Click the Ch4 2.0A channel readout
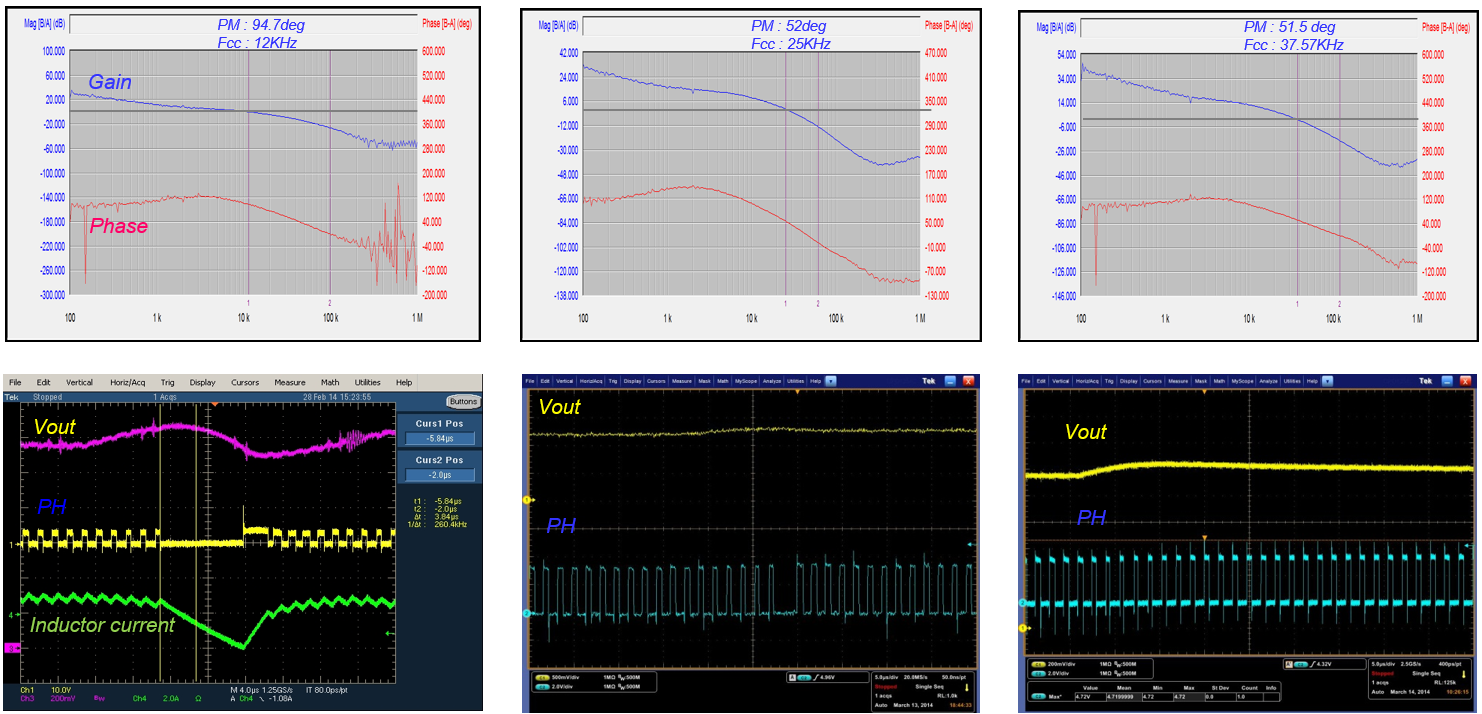Image resolution: width=1482 pixels, height=714 pixels. pos(155,698)
